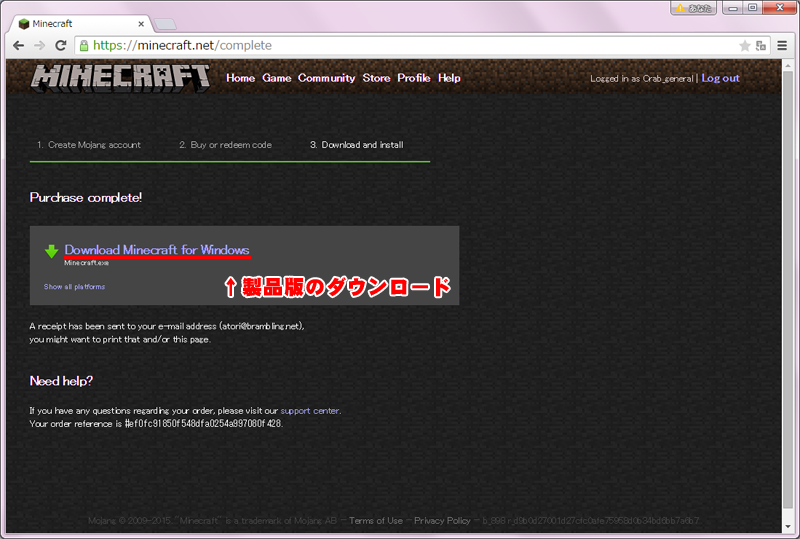Click the green padlock security icon

[84, 45]
